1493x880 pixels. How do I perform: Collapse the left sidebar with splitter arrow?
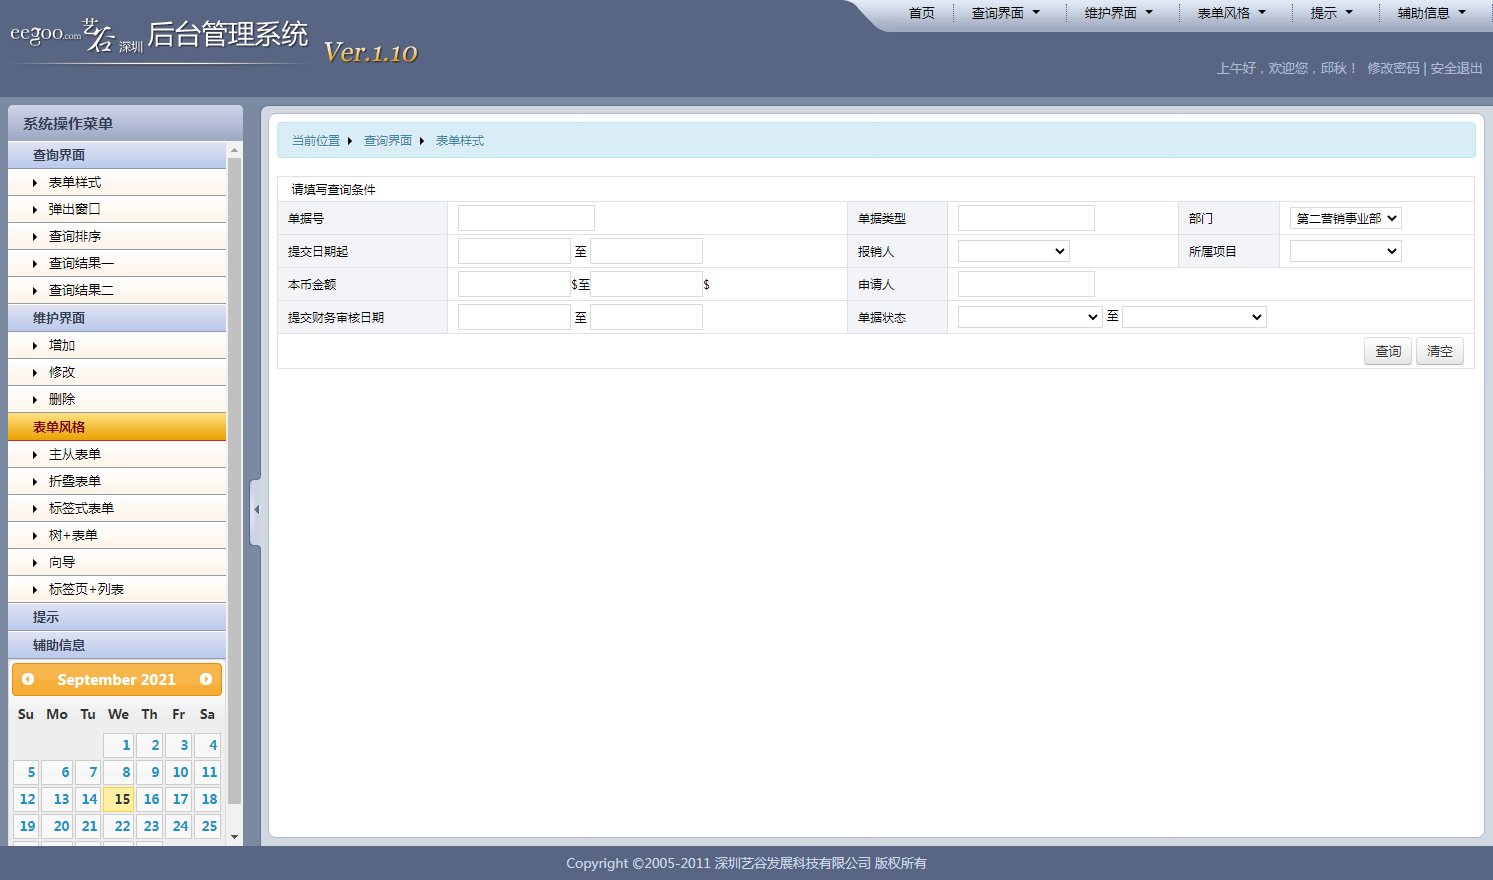pos(256,510)
